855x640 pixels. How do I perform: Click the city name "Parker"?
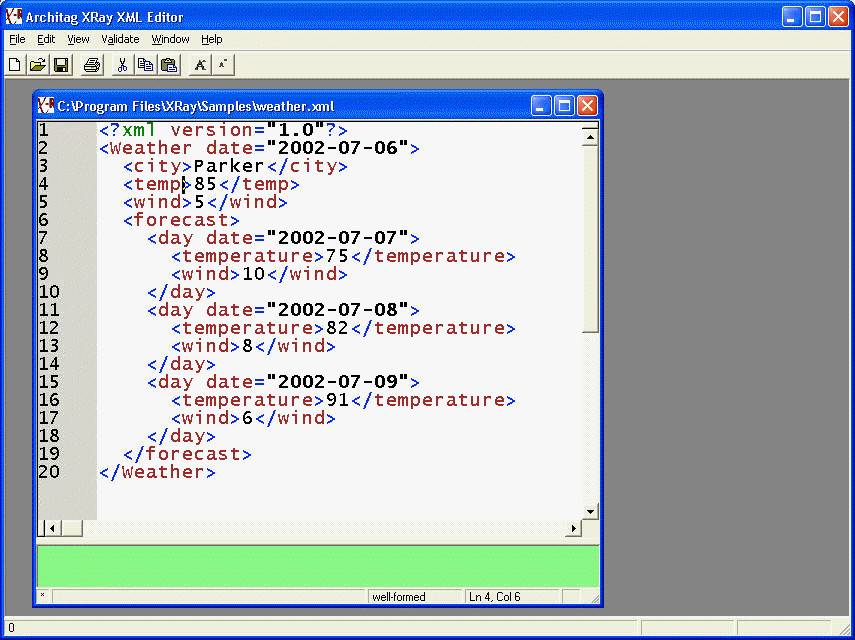[x=228, y=166]
